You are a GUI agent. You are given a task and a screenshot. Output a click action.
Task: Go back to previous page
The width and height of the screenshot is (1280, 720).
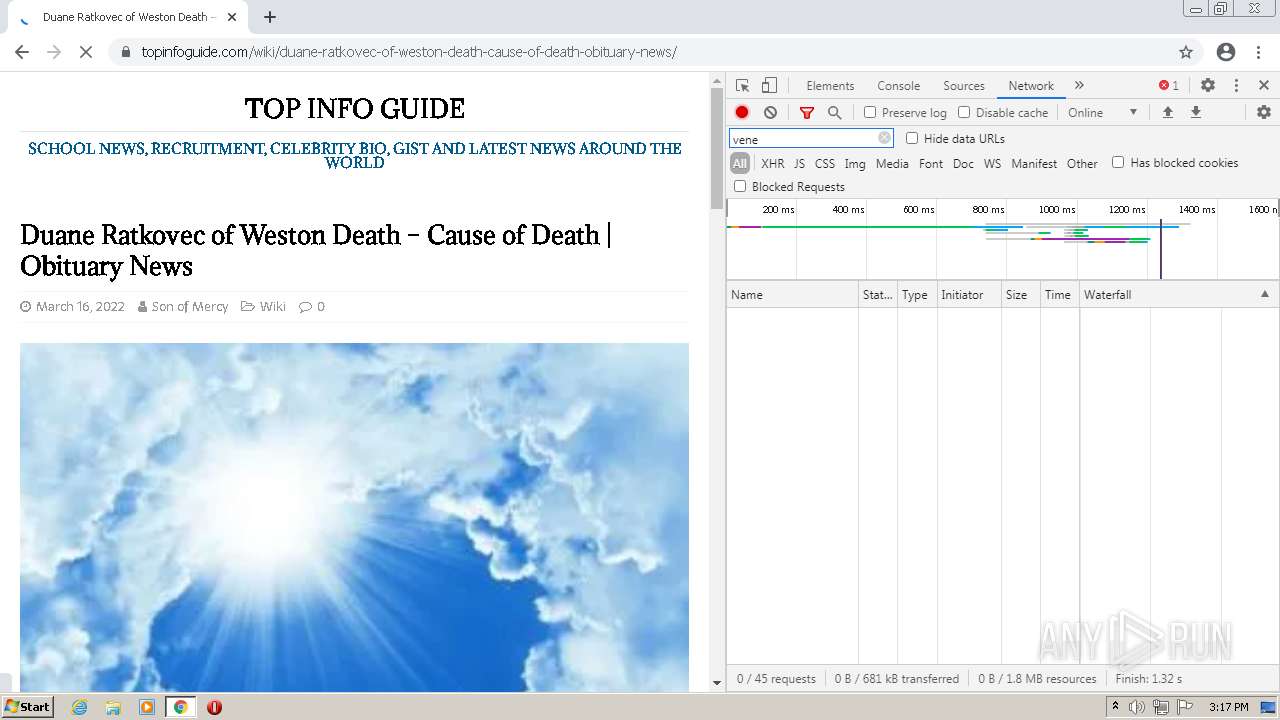tap(22, 52)
